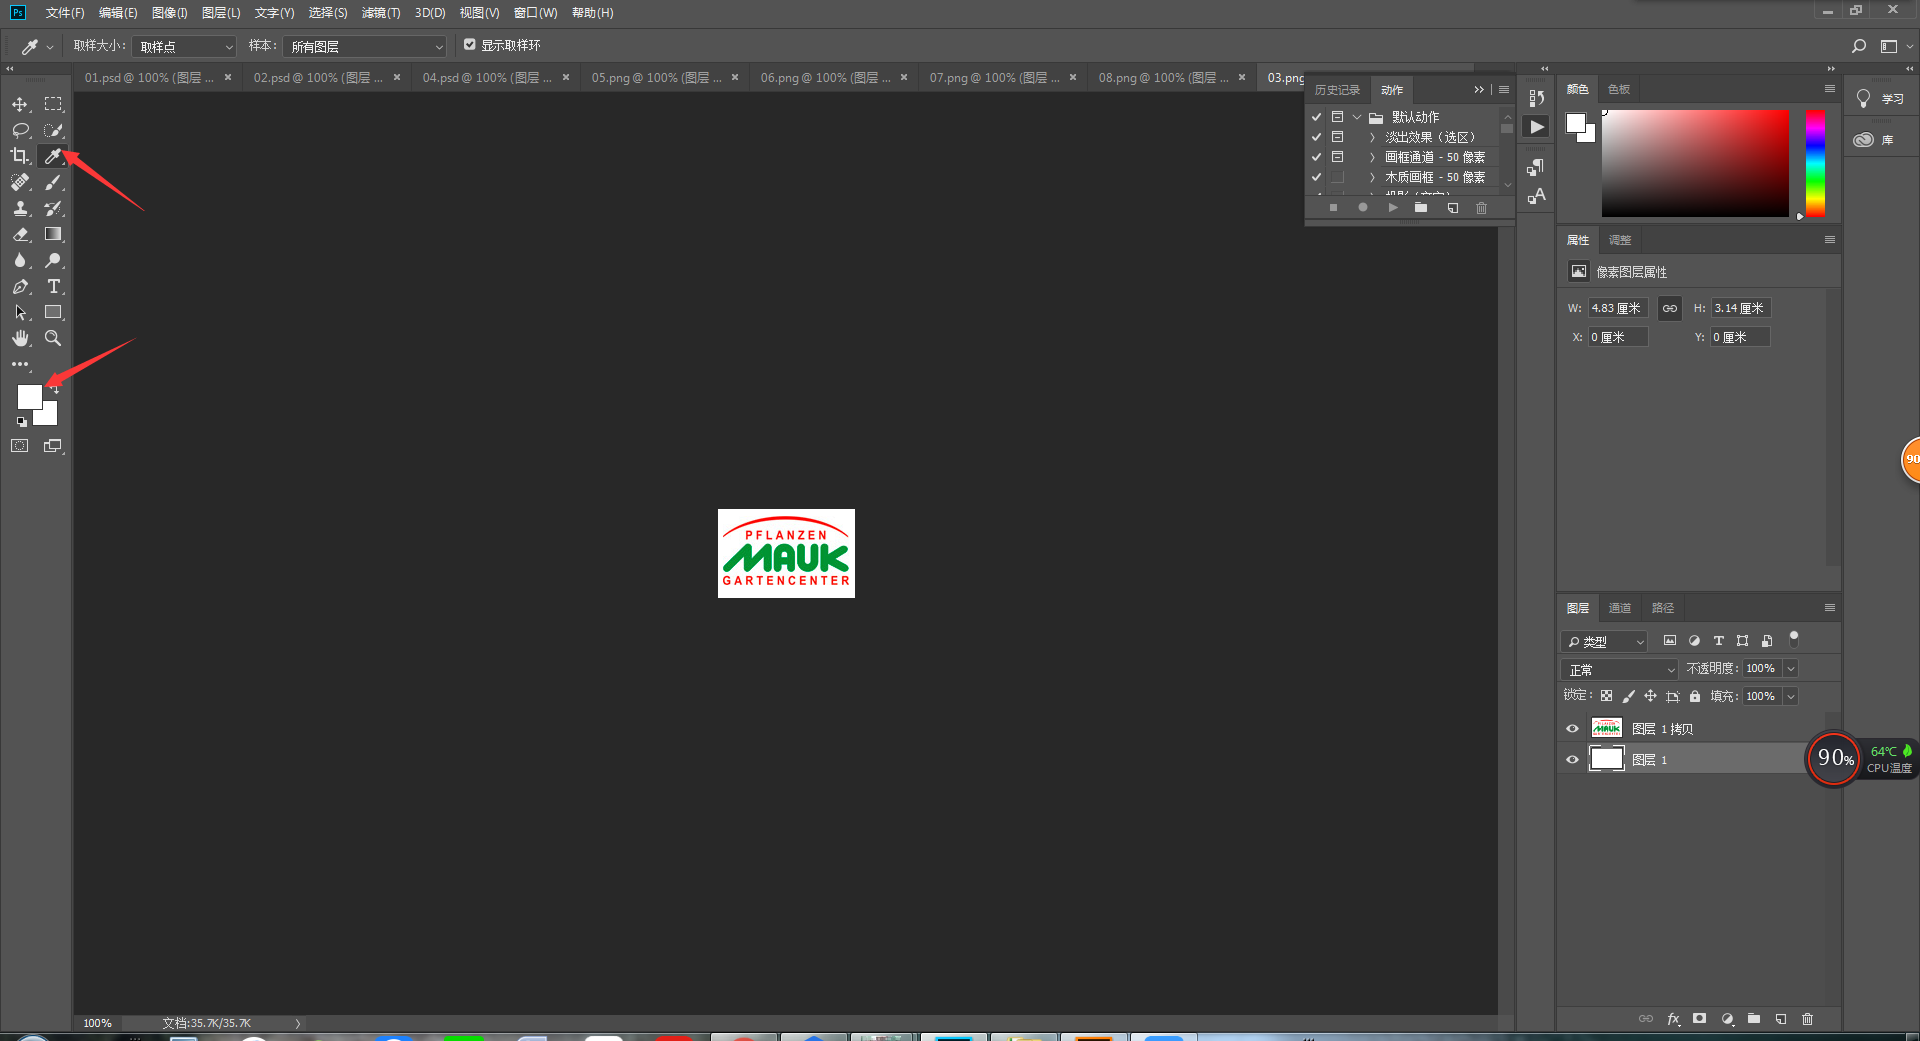Lock all attributes of the layer

pyautogui.click(x=1695, y=696)
